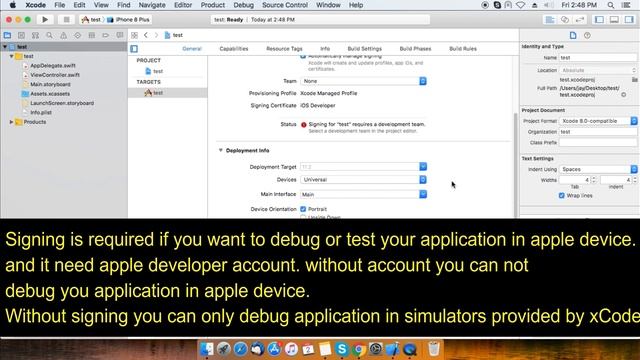The image size is (640, 360).
Task: Select the iPhone 8 Plus run destination
Action: click(x=129, y=20)
